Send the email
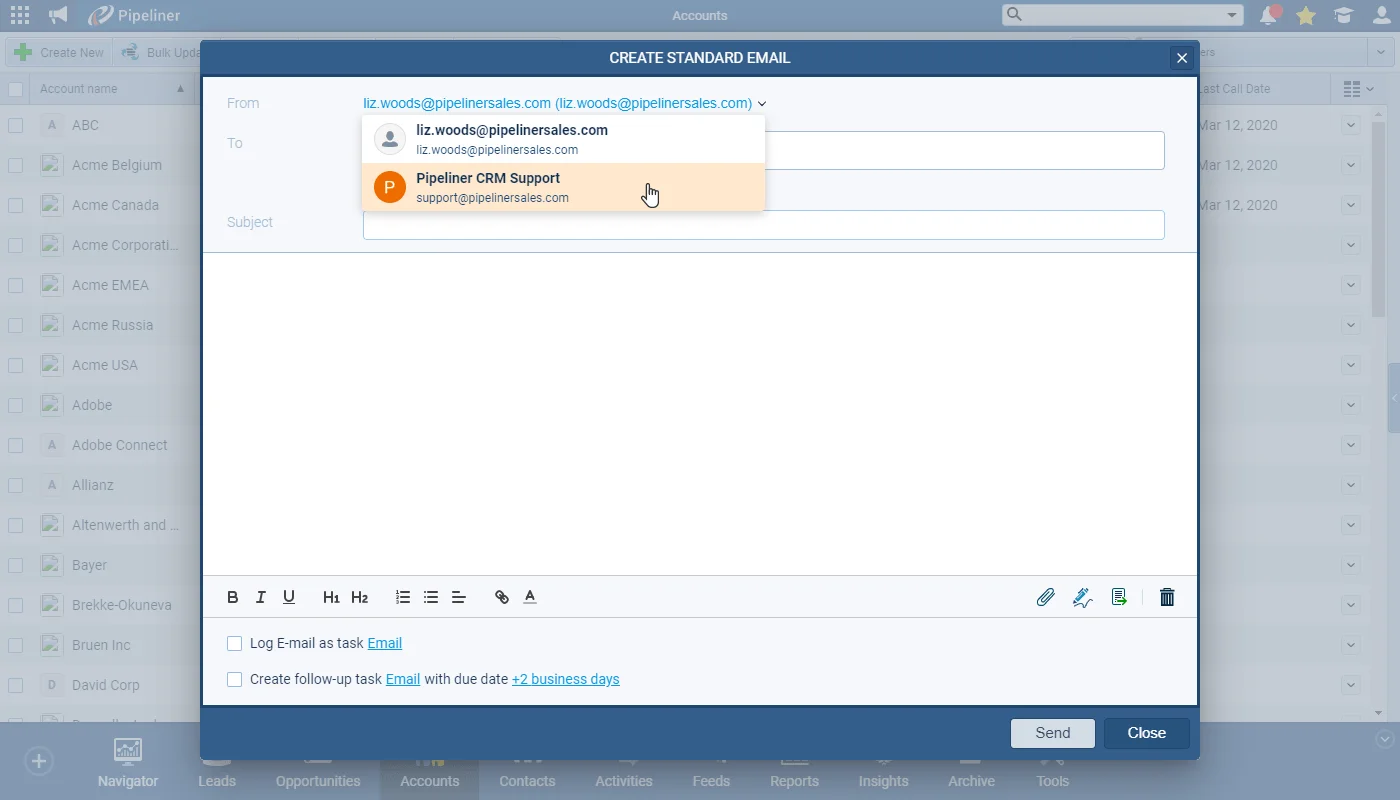 click(x=1053, y=733)
